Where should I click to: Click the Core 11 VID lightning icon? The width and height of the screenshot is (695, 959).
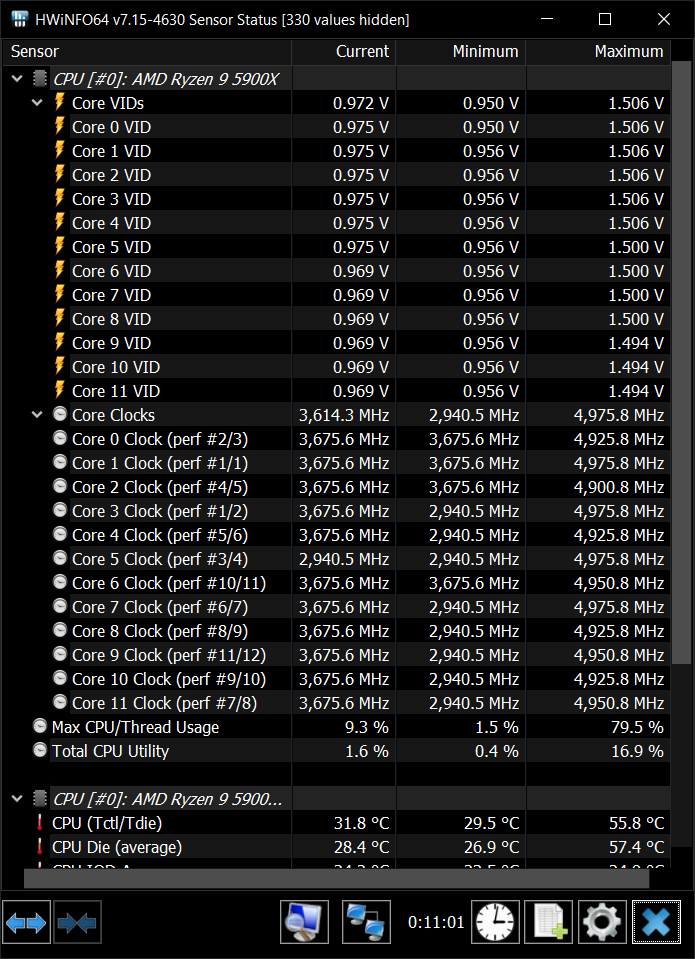tap(59, 390)
